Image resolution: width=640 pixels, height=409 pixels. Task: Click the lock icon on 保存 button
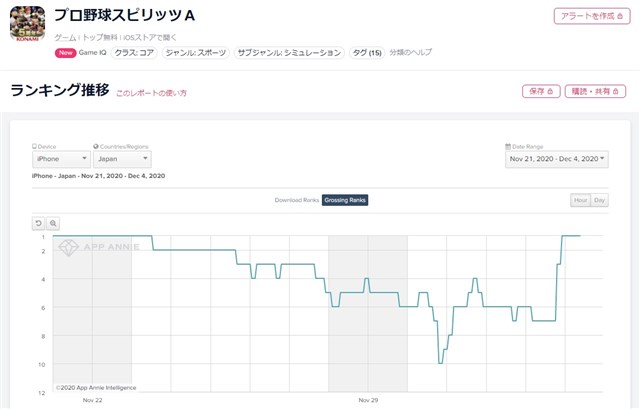550,91
